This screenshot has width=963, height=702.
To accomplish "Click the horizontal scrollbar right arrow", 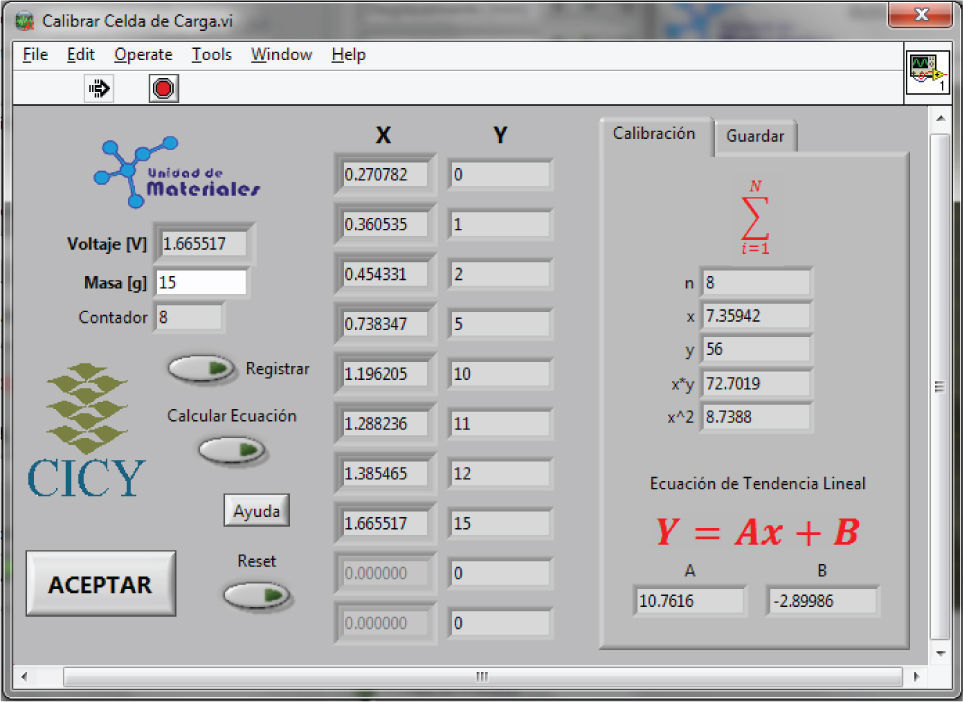I will click(x=917, y=677).
